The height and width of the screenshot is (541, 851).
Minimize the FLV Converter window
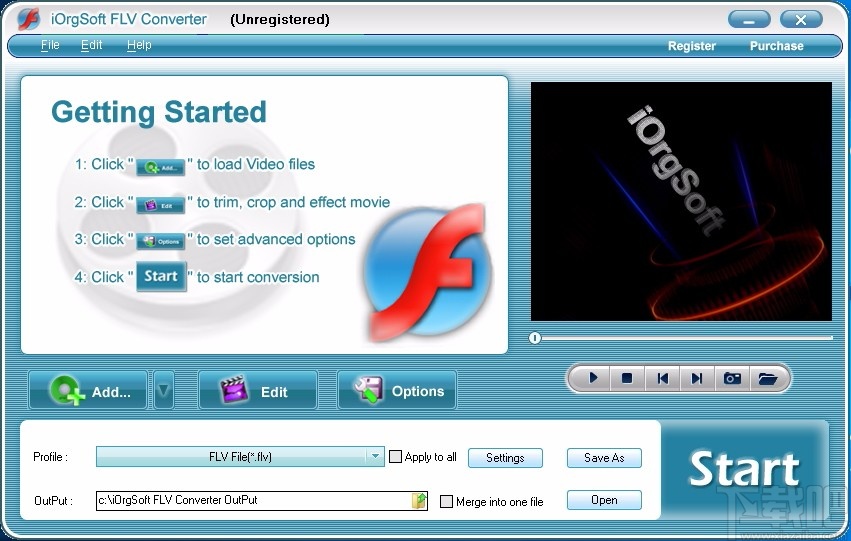(x=749, y=20)
